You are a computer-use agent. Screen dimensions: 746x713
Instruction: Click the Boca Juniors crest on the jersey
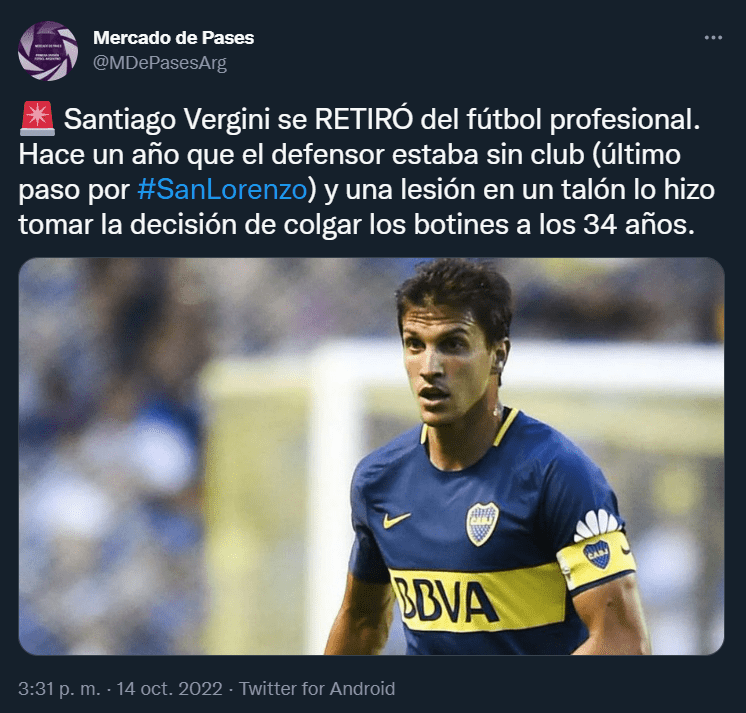482,524
